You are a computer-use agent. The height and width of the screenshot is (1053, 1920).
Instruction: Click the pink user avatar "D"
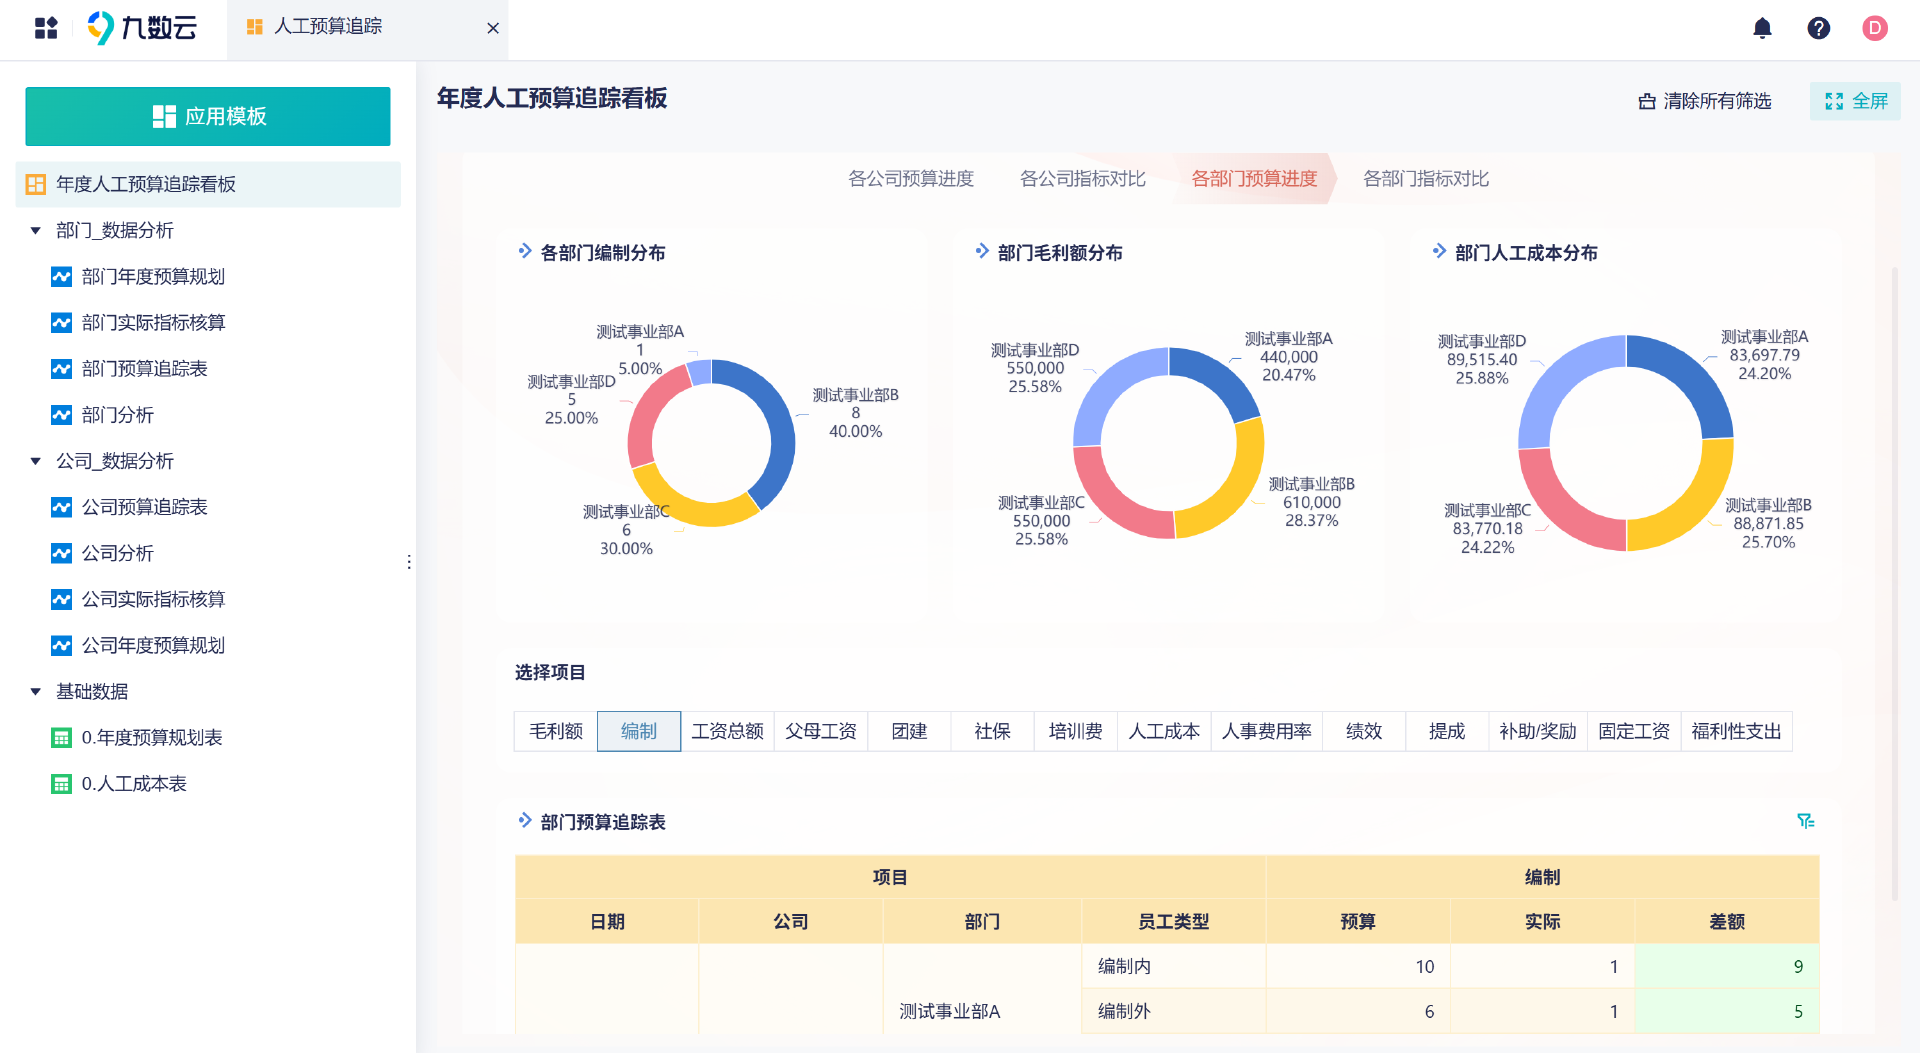(x=1876, y=29)
